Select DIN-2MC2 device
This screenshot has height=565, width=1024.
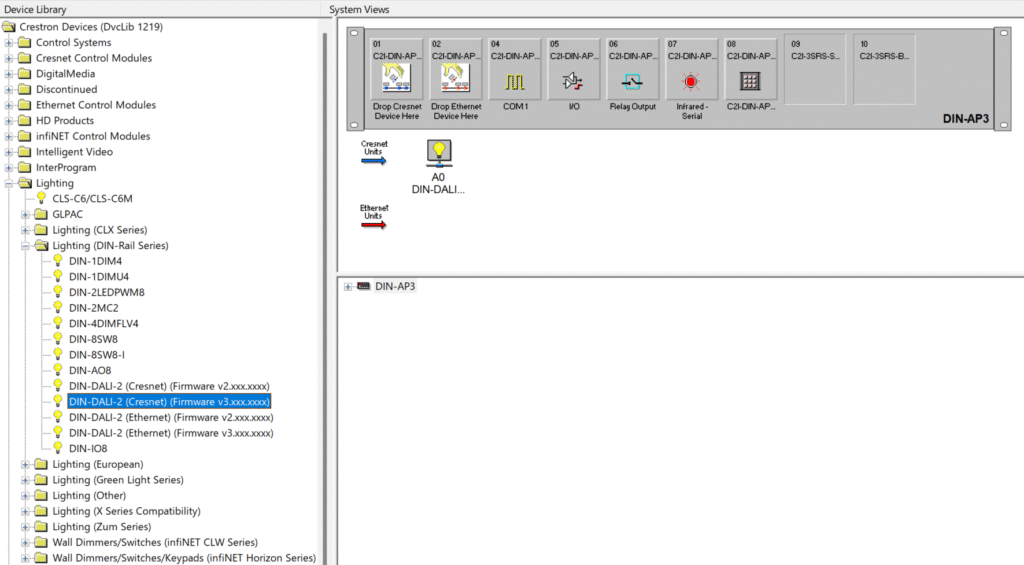[x=93, y=308]
